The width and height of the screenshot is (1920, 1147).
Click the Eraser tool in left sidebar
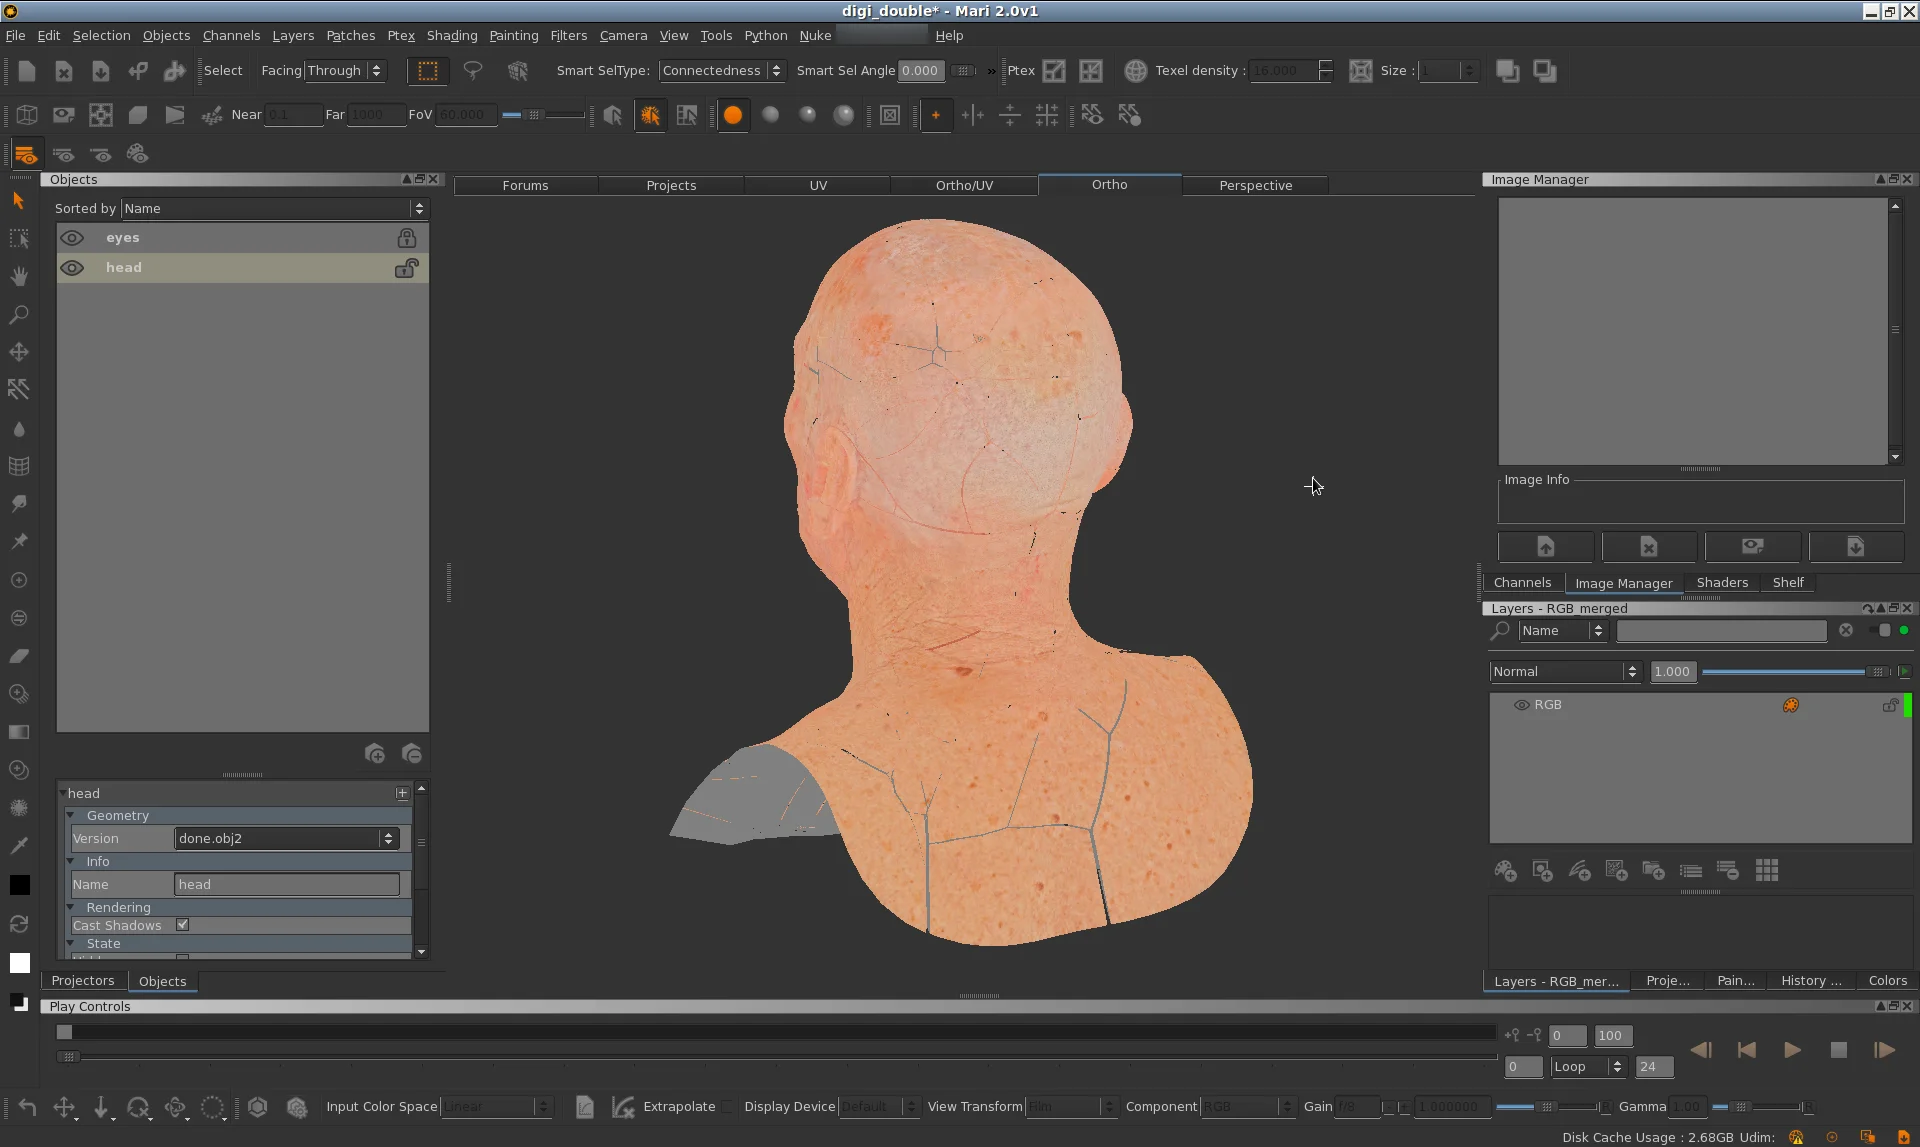pos(18,656)
